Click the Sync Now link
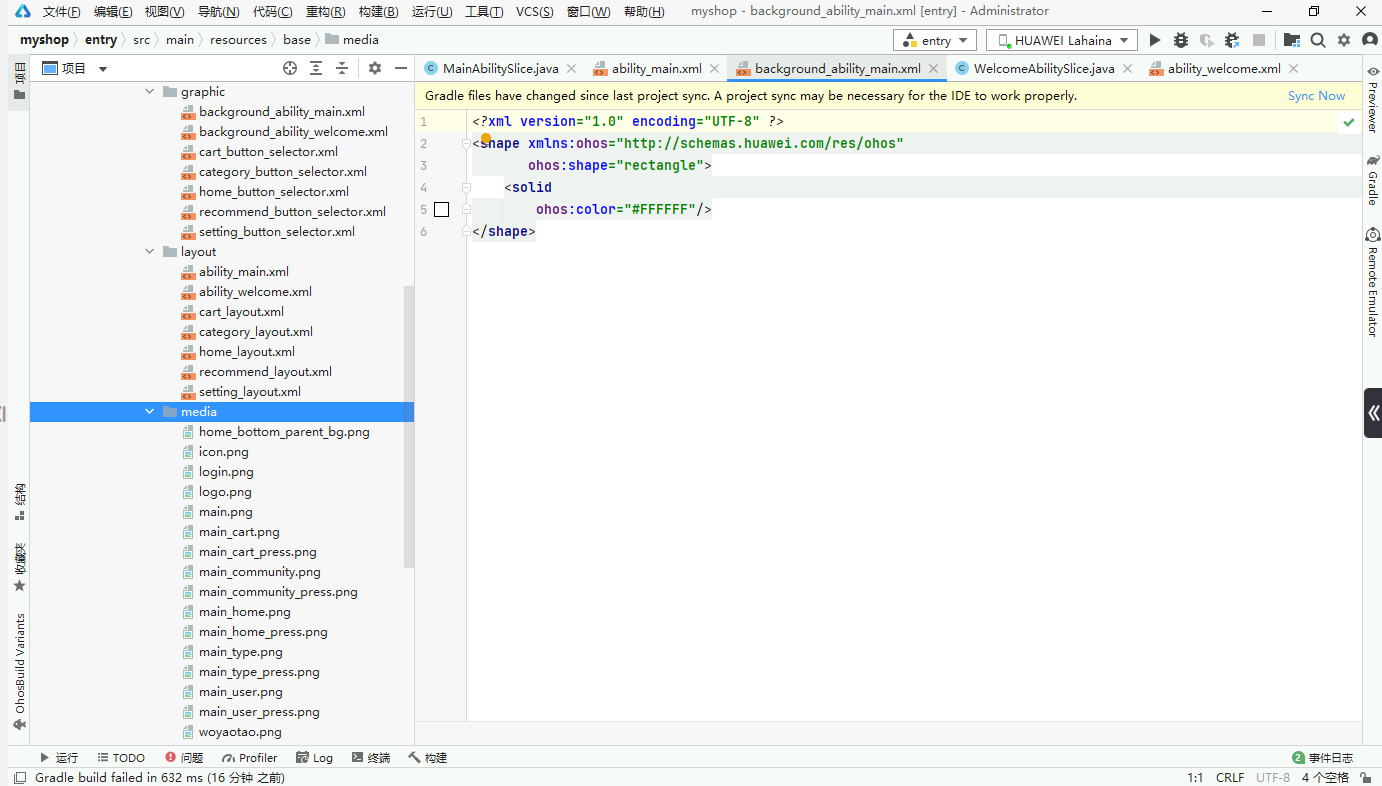1382x786 pixels. tap(1316, 96)
